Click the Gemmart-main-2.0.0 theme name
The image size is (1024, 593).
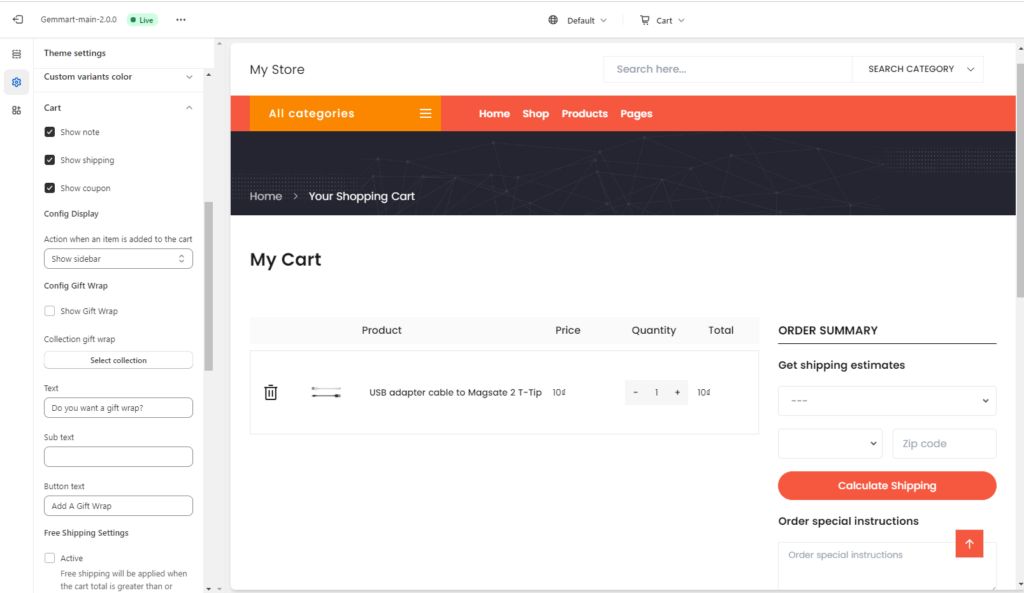78,20
